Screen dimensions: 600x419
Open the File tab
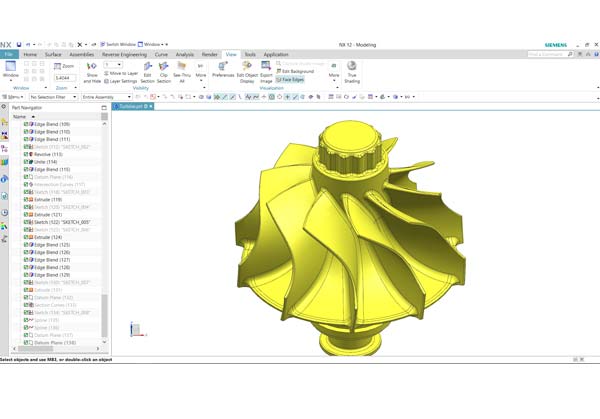click(x=9, y=54)
